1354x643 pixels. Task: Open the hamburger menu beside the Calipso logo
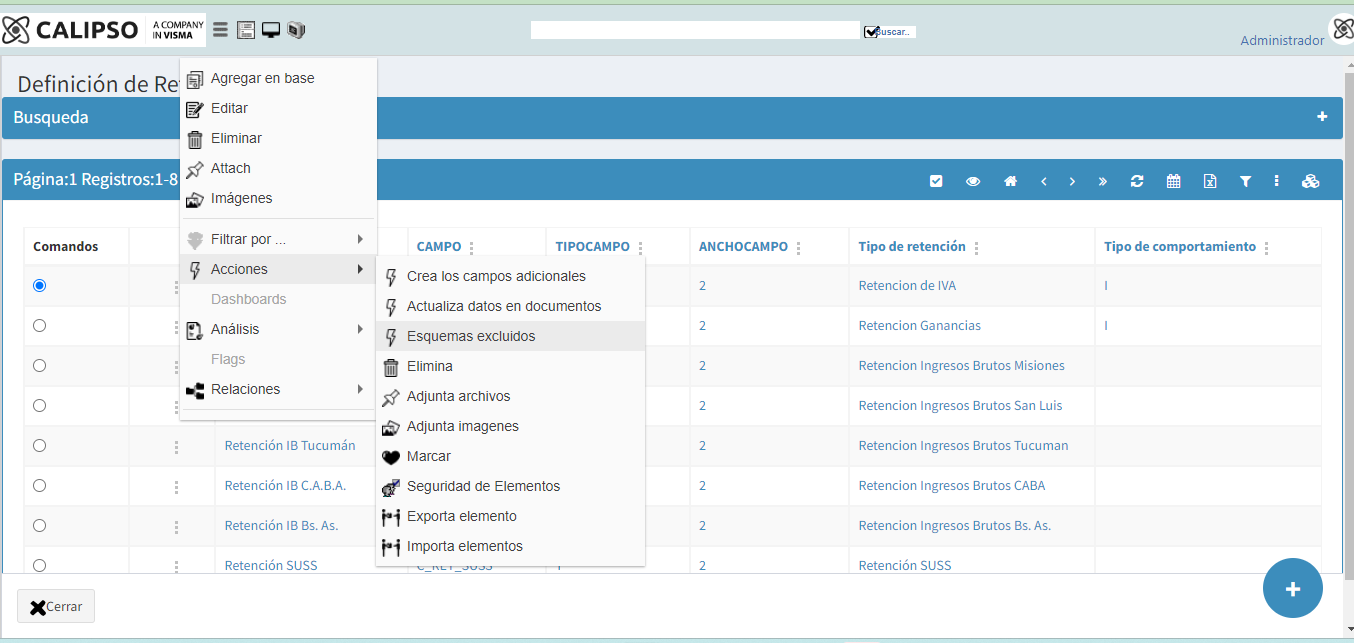tap(221, 30)
